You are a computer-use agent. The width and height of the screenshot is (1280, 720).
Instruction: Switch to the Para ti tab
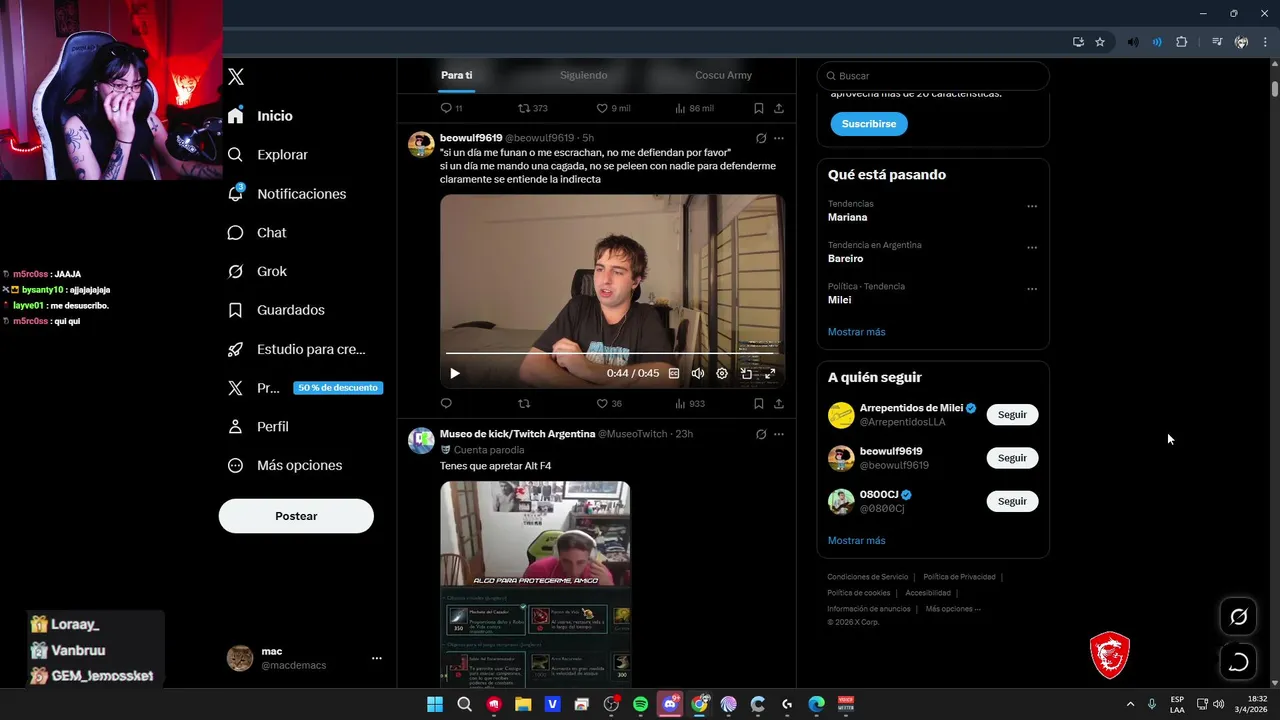457,75
